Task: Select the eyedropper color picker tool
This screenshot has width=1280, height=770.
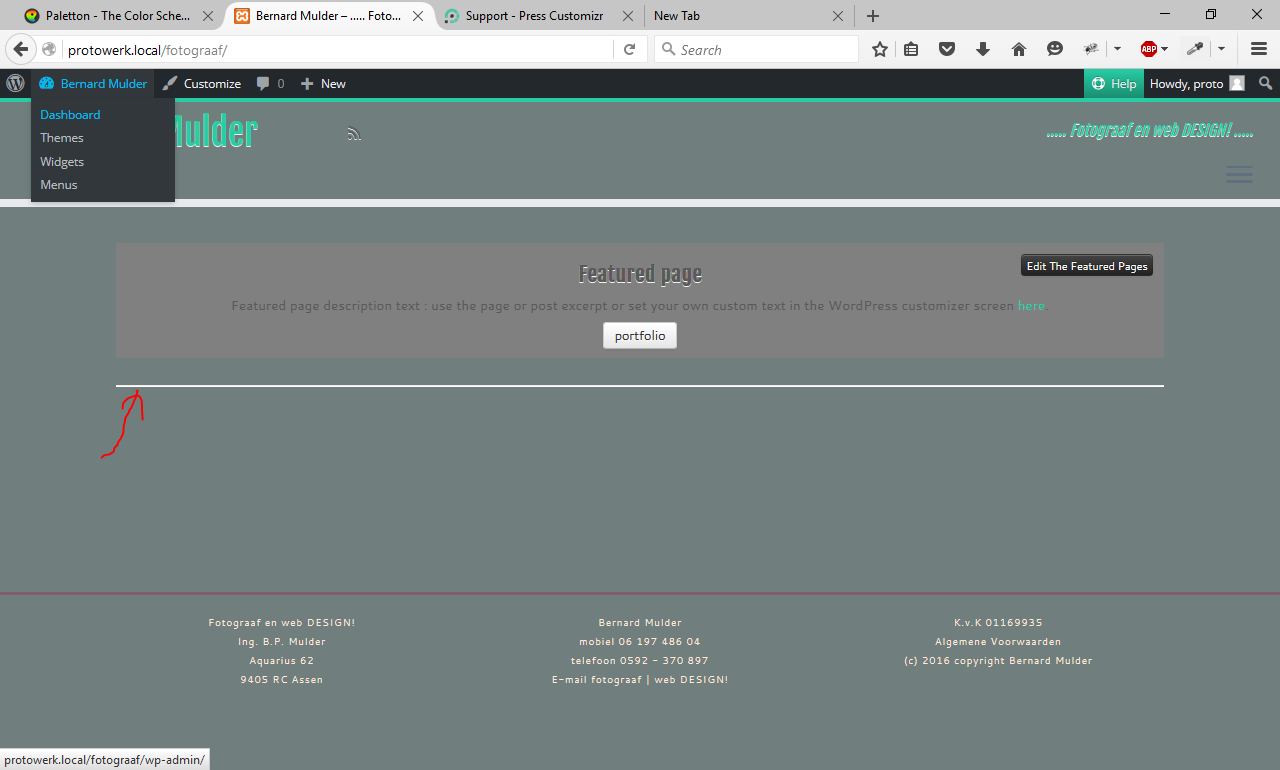Action: pyautogui.click(x=1194, y=49)
